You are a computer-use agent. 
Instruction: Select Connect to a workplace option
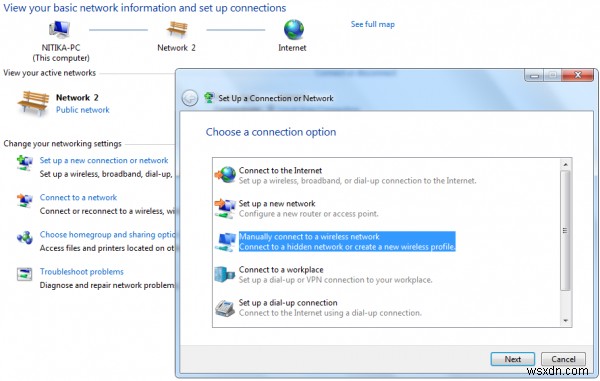point(386,275)
